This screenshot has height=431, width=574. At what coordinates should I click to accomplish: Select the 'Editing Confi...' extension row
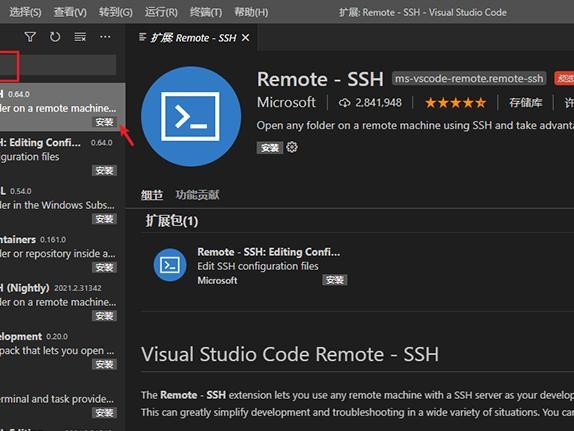click(x=62, y=156)
